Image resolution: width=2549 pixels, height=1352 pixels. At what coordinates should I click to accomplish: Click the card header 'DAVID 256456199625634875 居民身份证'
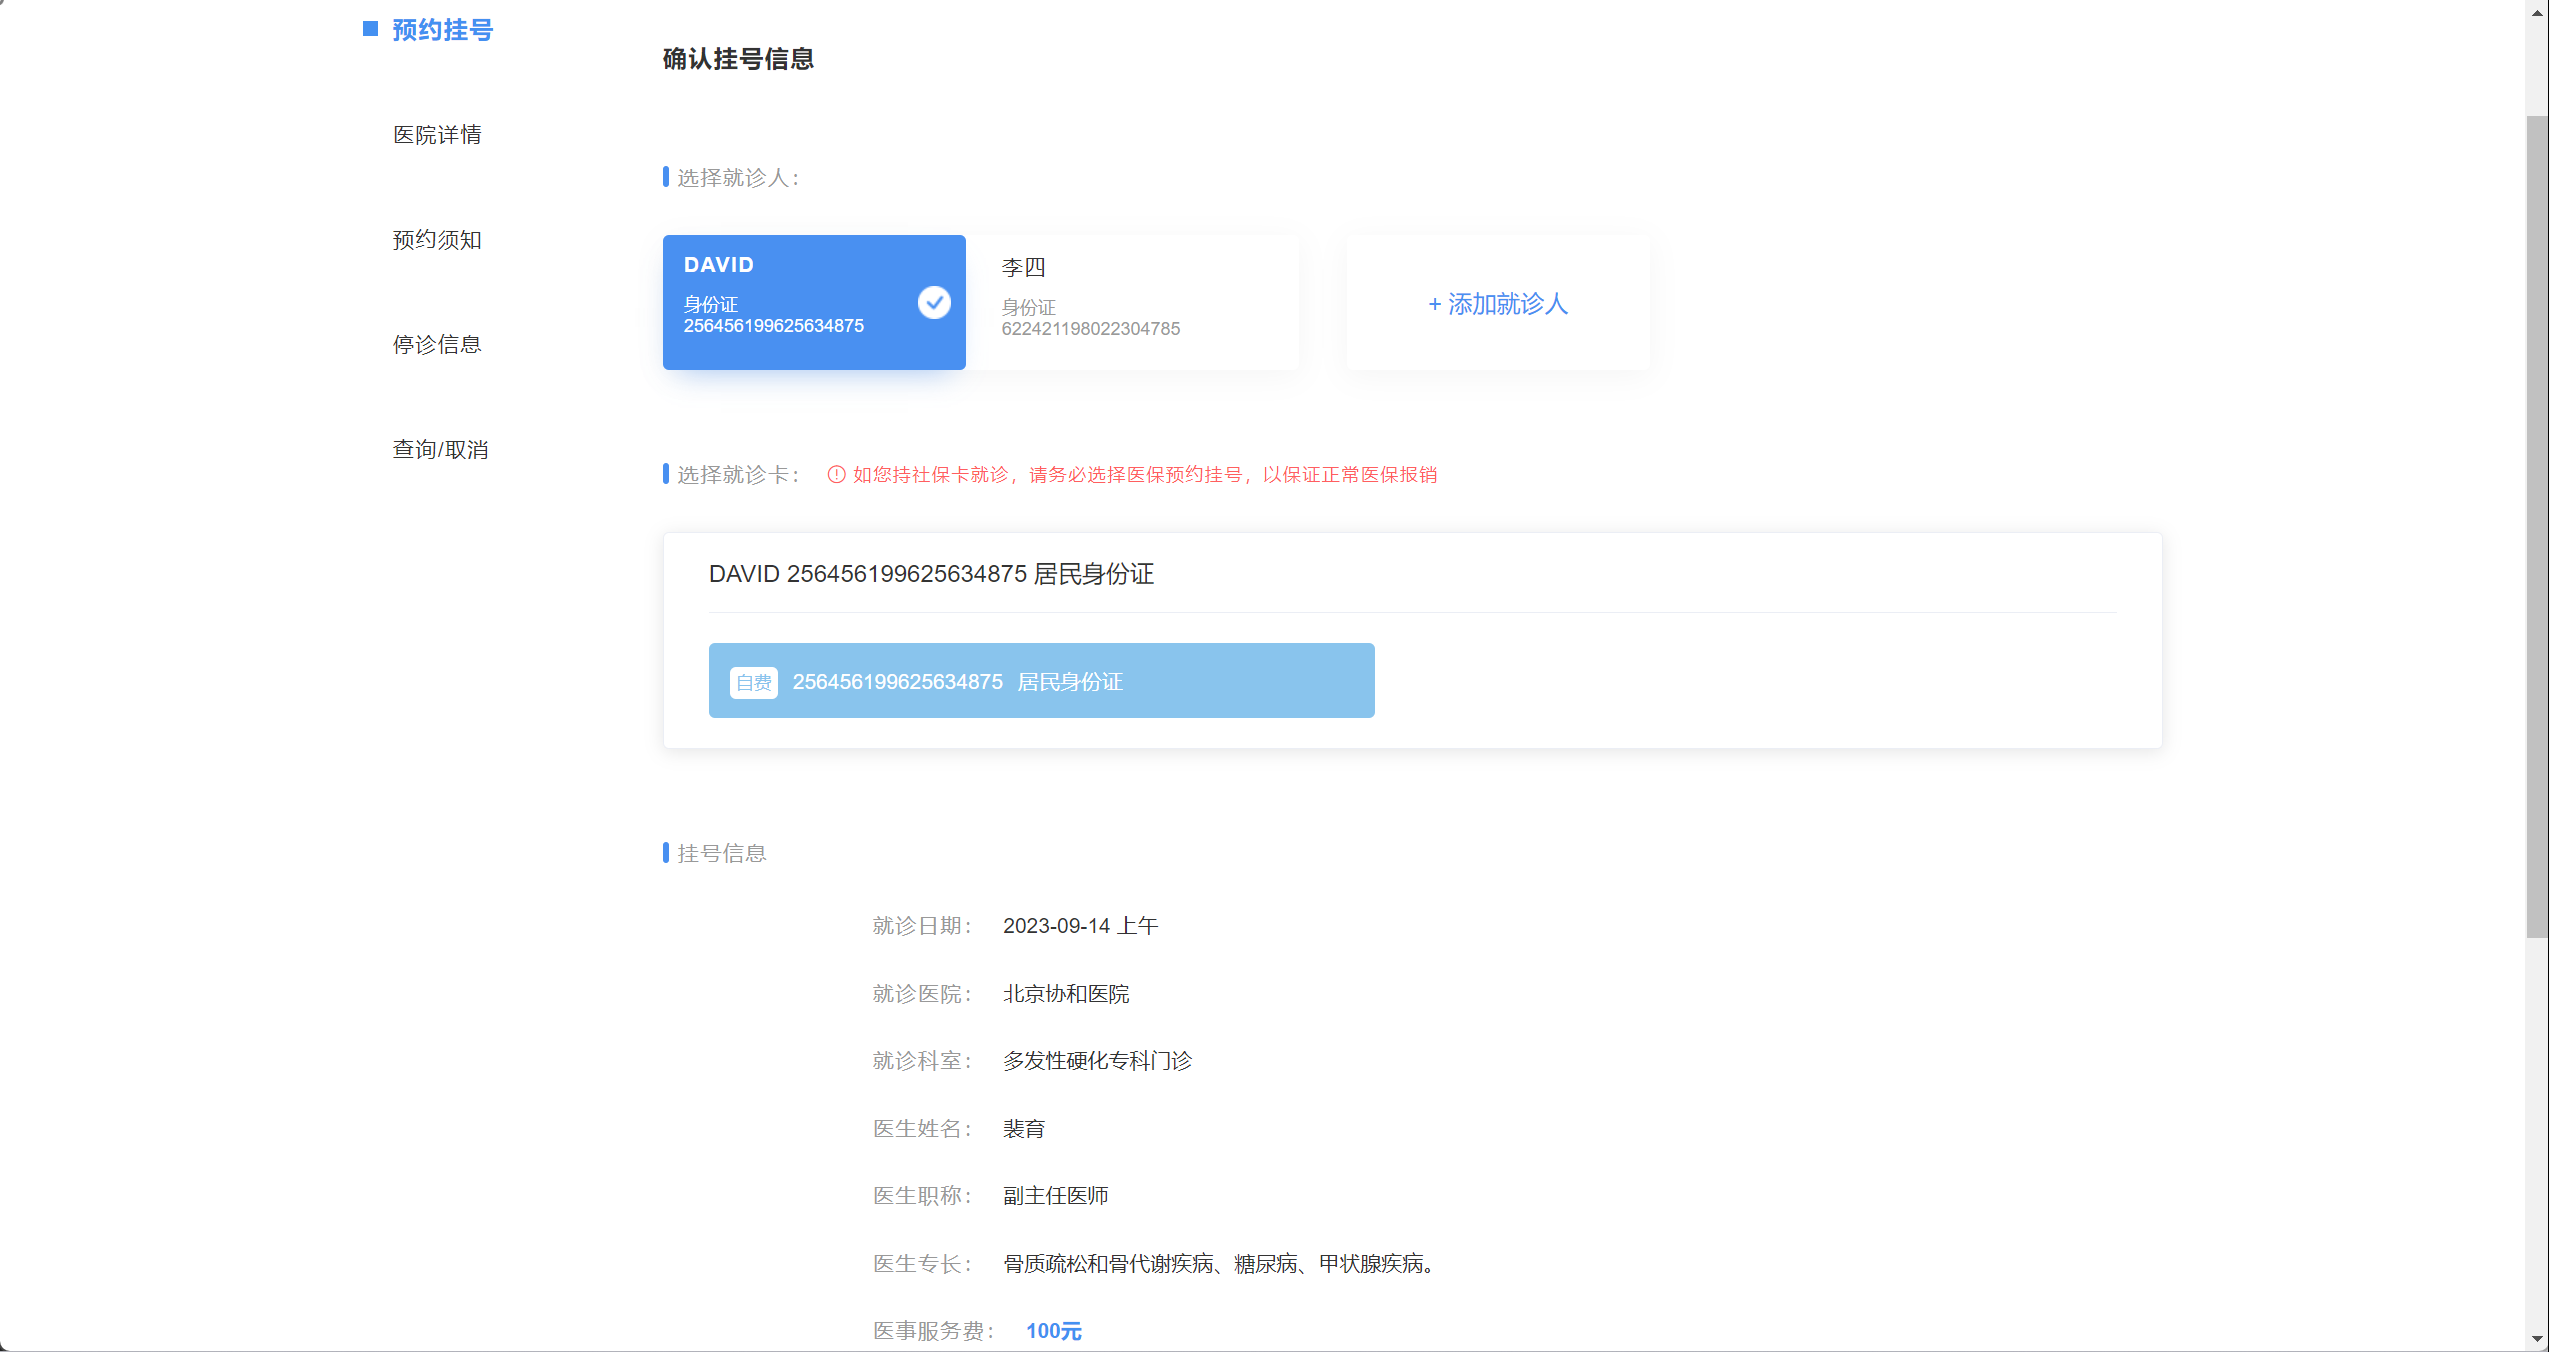click(x=931, y=574)
